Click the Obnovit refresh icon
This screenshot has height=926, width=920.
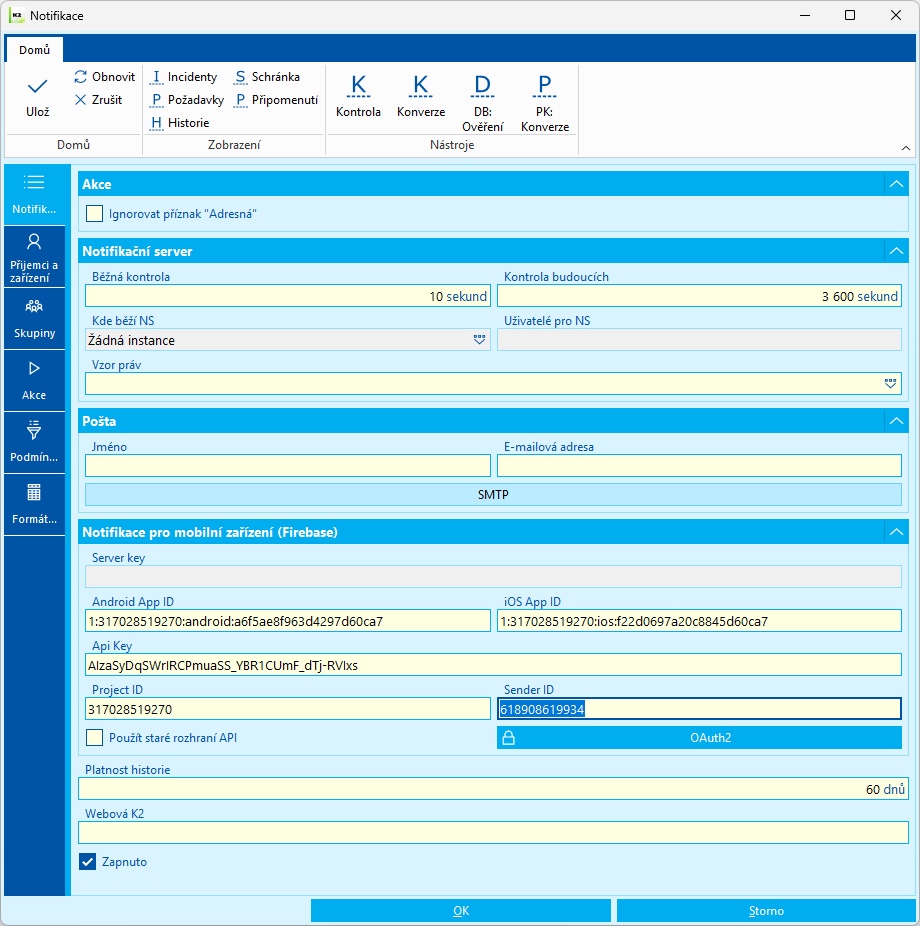pos(81,77)
